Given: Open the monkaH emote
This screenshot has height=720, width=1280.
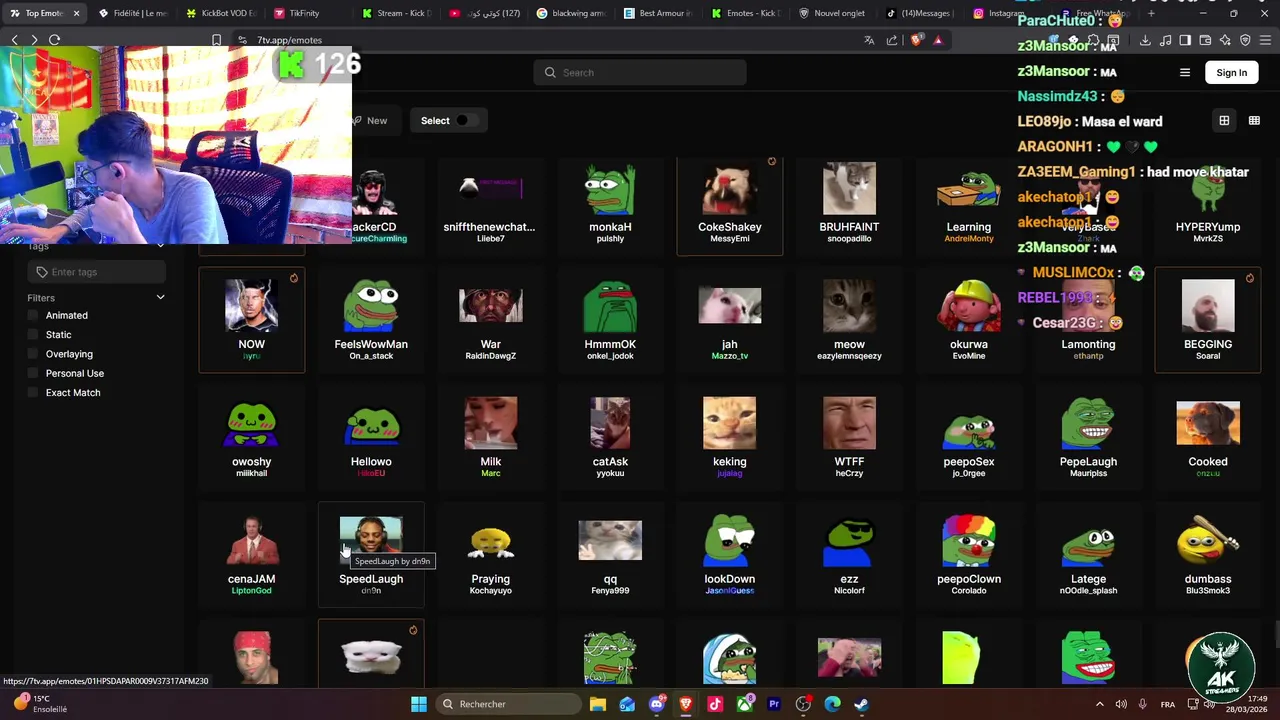Looking at the screenshot, I should [610, 205].
